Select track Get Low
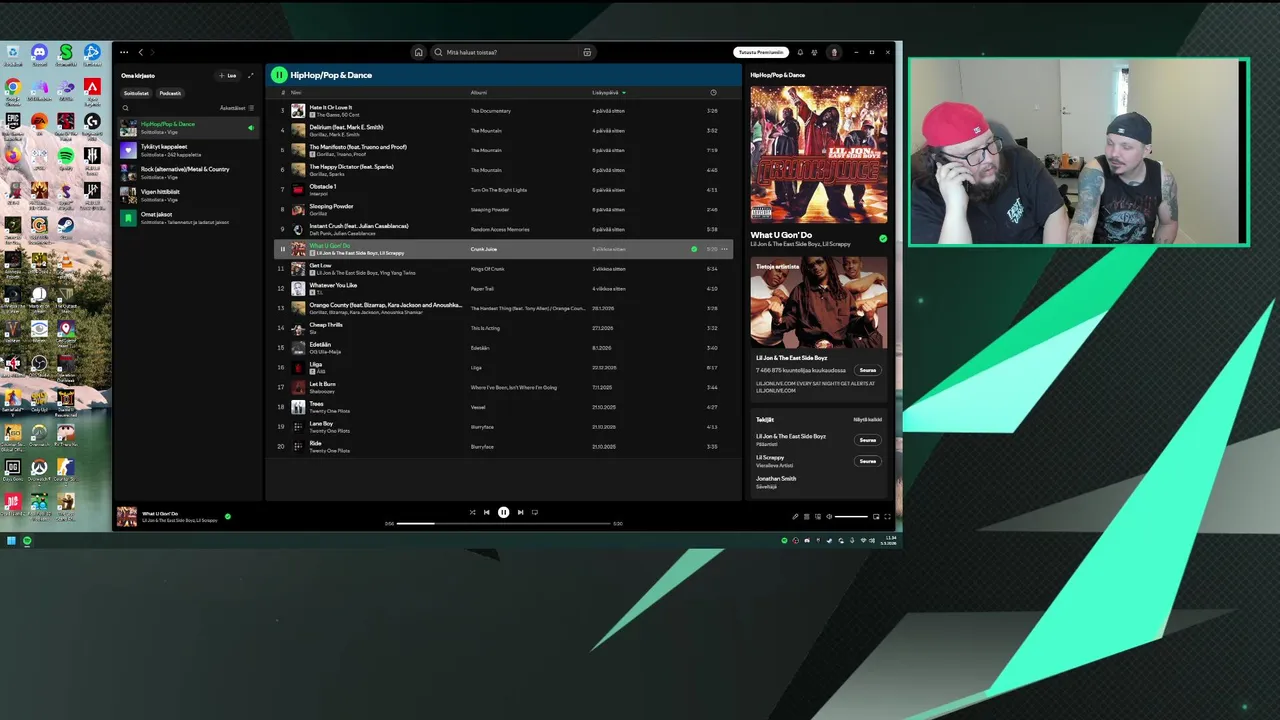Screen dimensions: 1280x720 click(503, 268)
